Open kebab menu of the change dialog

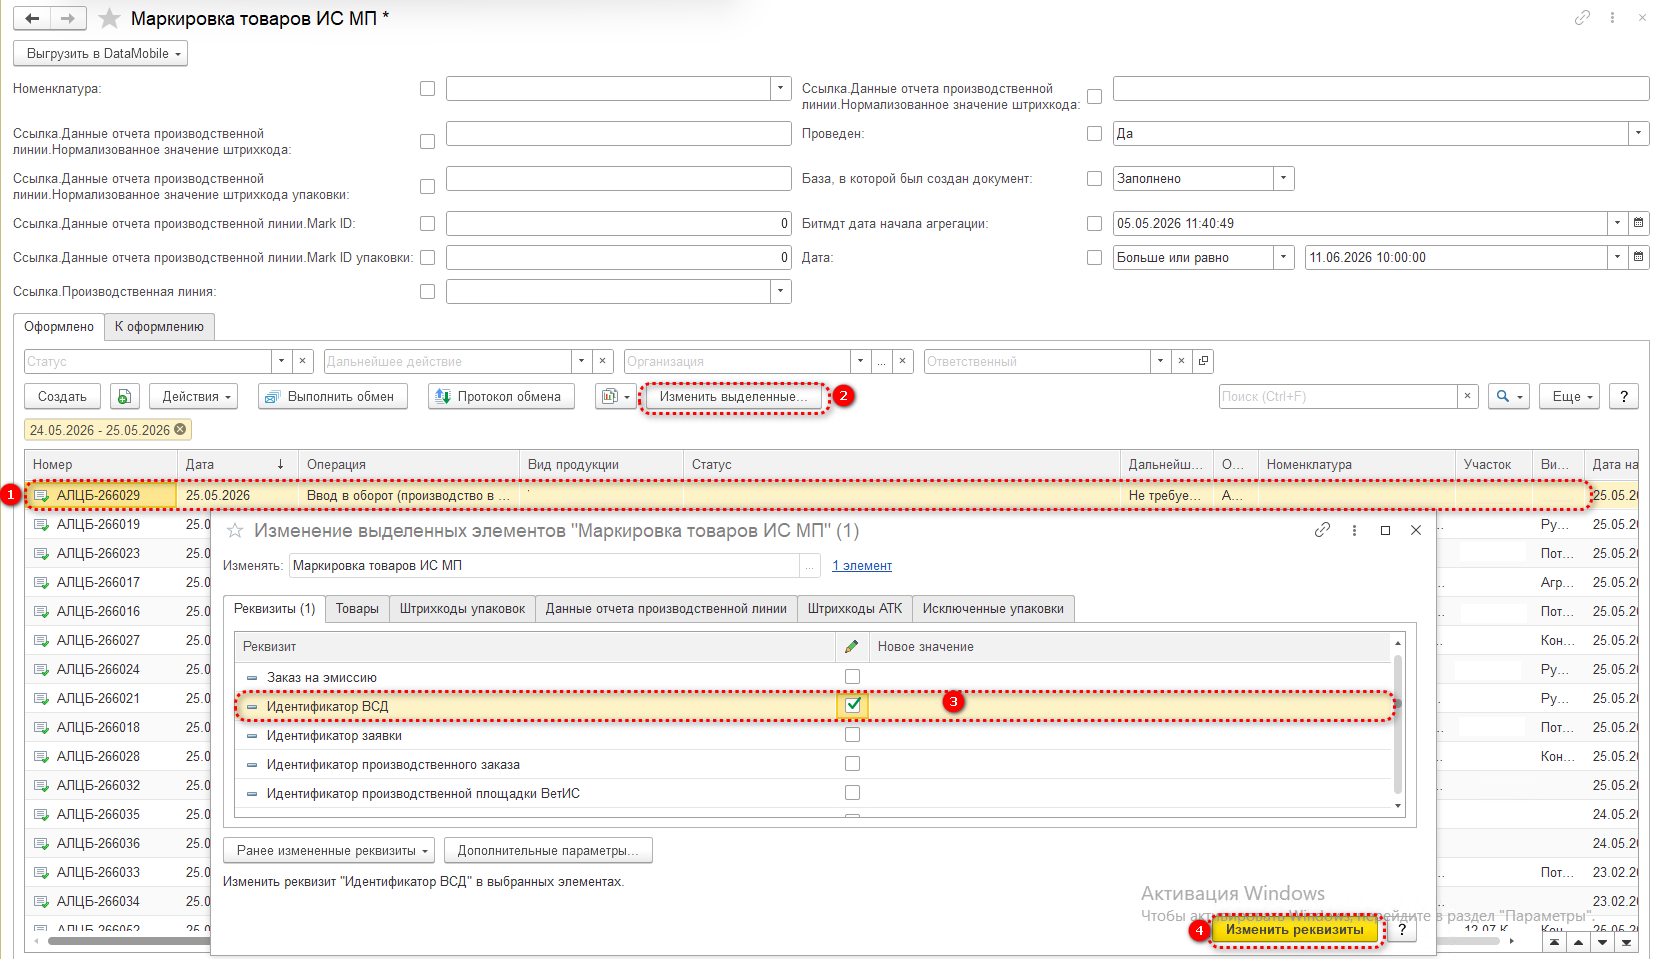tap(1354, 530)
